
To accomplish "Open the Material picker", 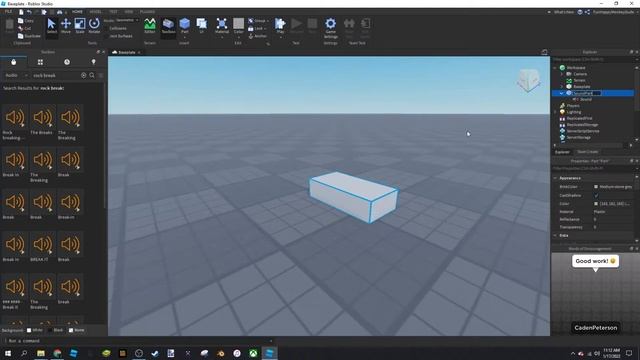I will tap(222, 27).
